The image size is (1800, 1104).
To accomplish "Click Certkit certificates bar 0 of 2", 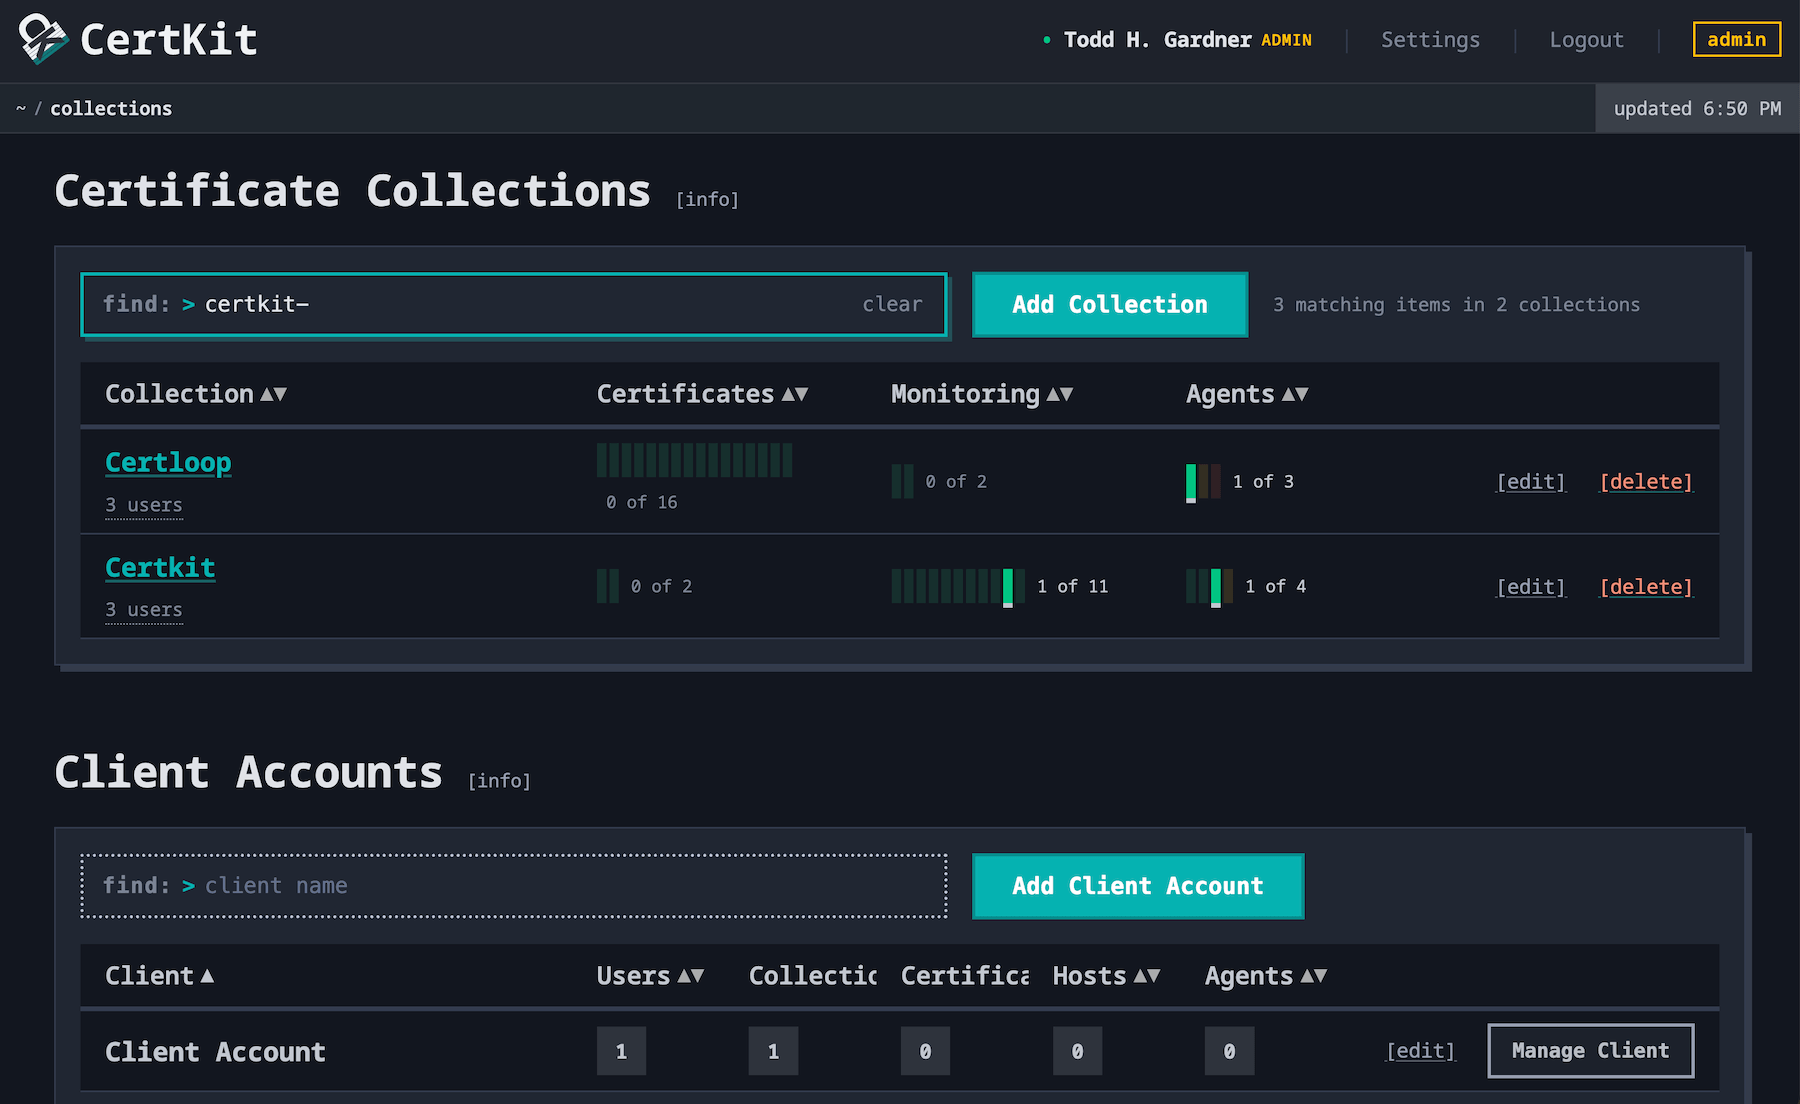I will tap(608, 586).
